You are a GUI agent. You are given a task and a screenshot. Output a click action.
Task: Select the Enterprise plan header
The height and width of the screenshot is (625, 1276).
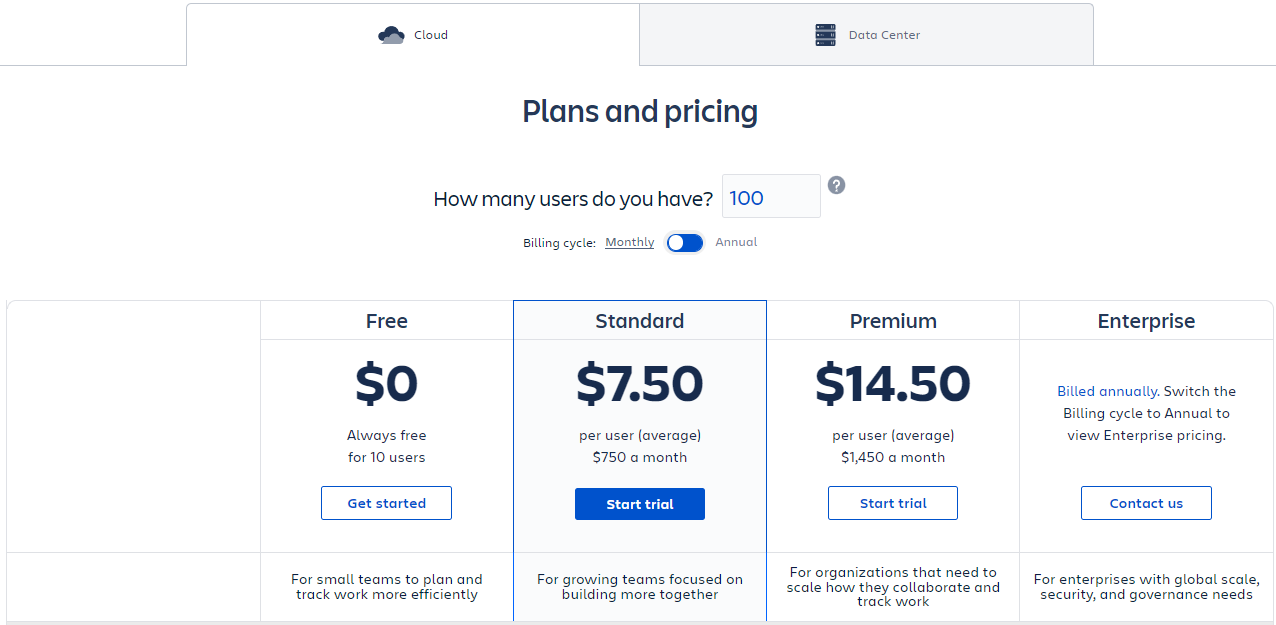(x=1145, y=321)
